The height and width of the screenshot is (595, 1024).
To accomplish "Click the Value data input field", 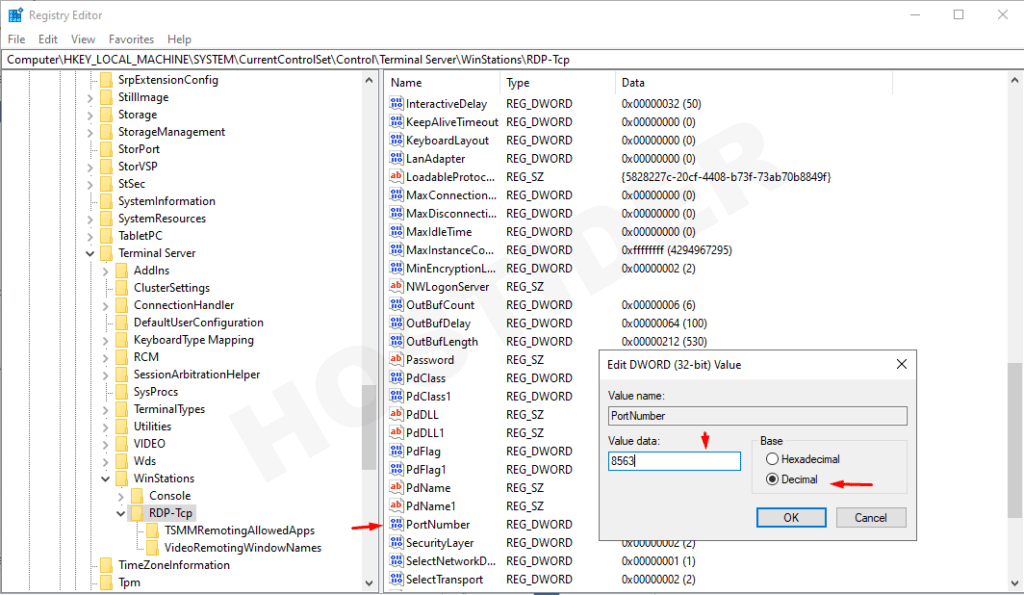I will point(673,461).
